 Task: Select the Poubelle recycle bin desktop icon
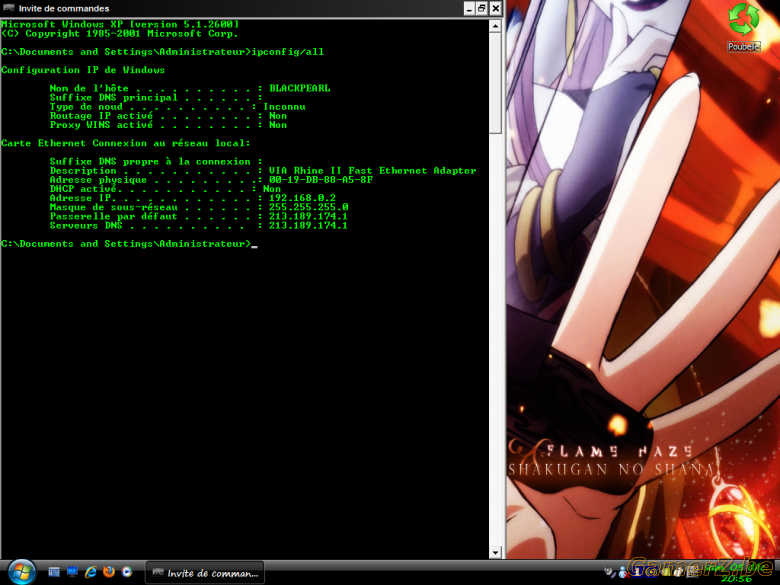(743, 26)
